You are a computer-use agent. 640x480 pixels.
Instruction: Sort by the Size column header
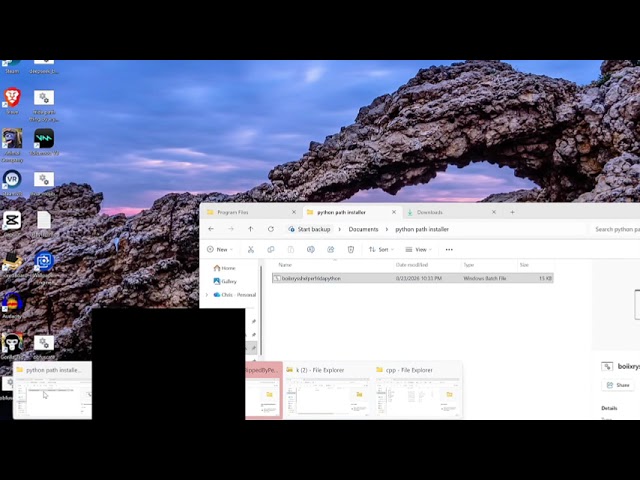tap(524, 265)
